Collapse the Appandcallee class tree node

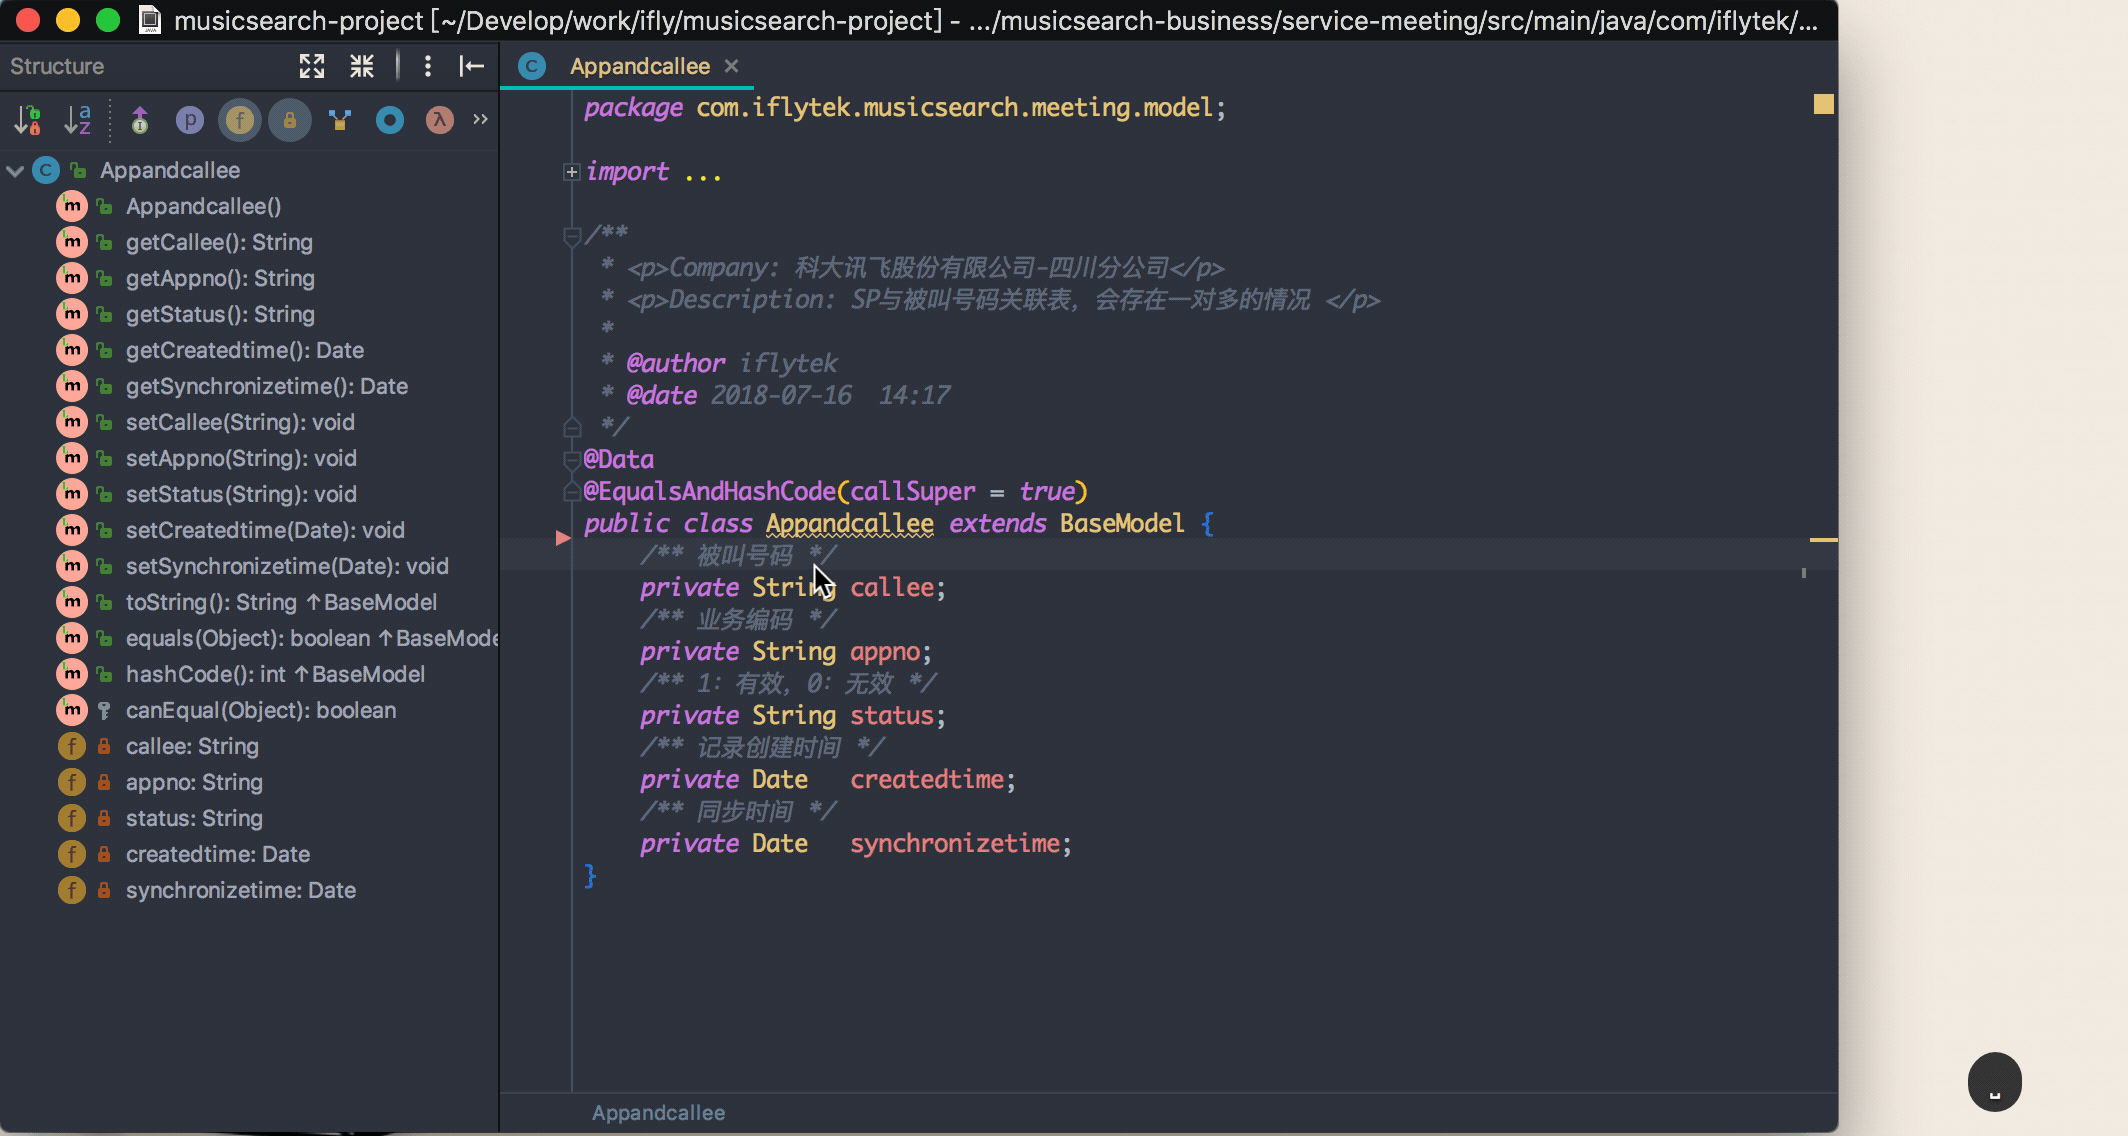click(15, 171)
